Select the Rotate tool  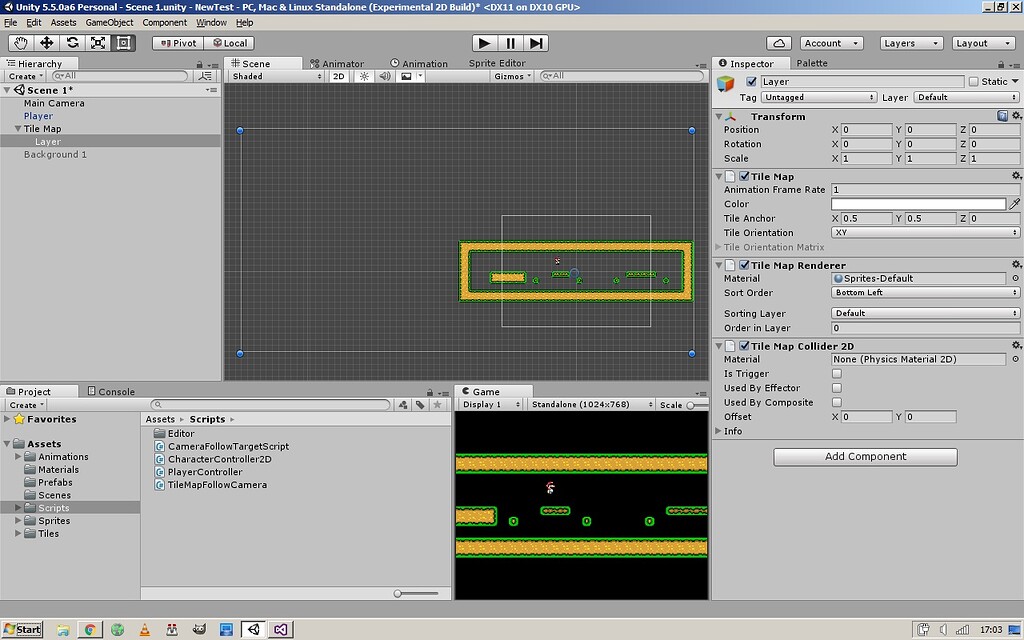click(x=73, y=42)
